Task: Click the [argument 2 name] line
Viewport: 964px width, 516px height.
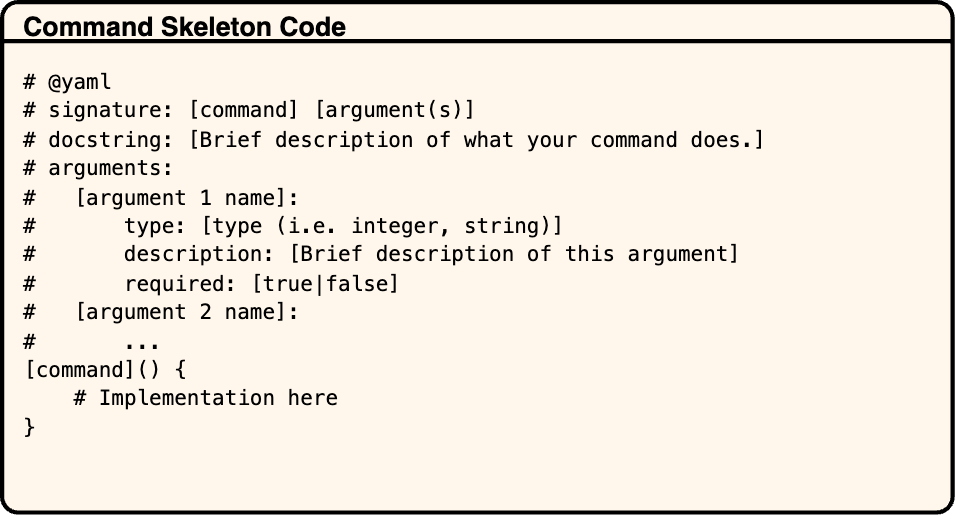Action: (161, 312)
